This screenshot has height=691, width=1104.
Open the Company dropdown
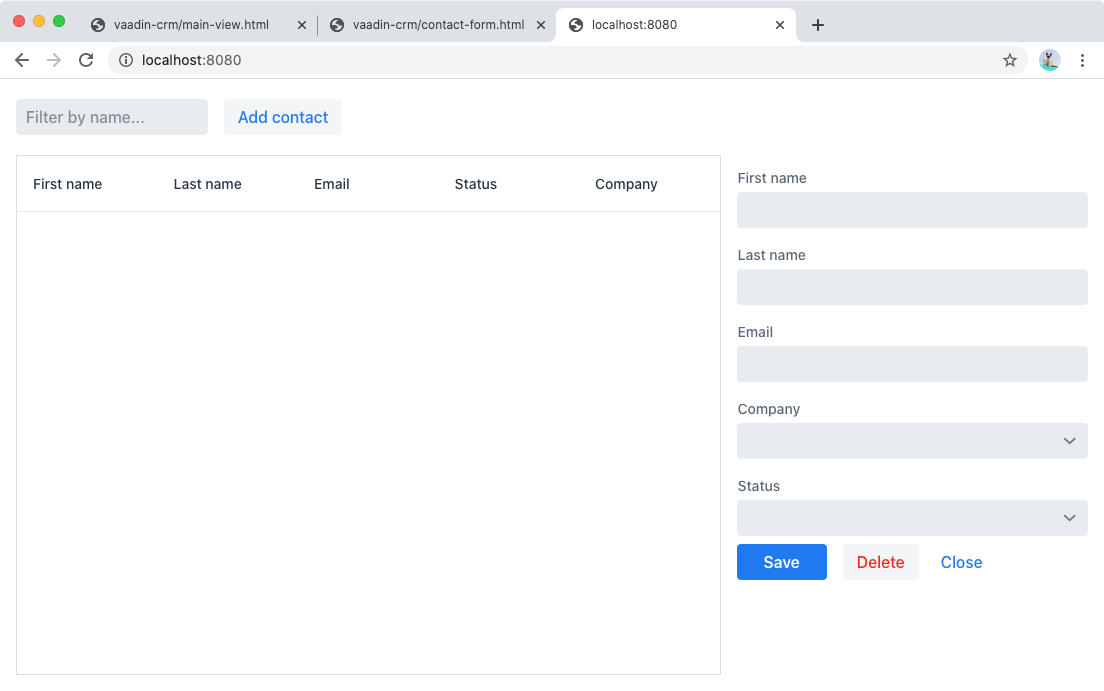tap(912, 441)
